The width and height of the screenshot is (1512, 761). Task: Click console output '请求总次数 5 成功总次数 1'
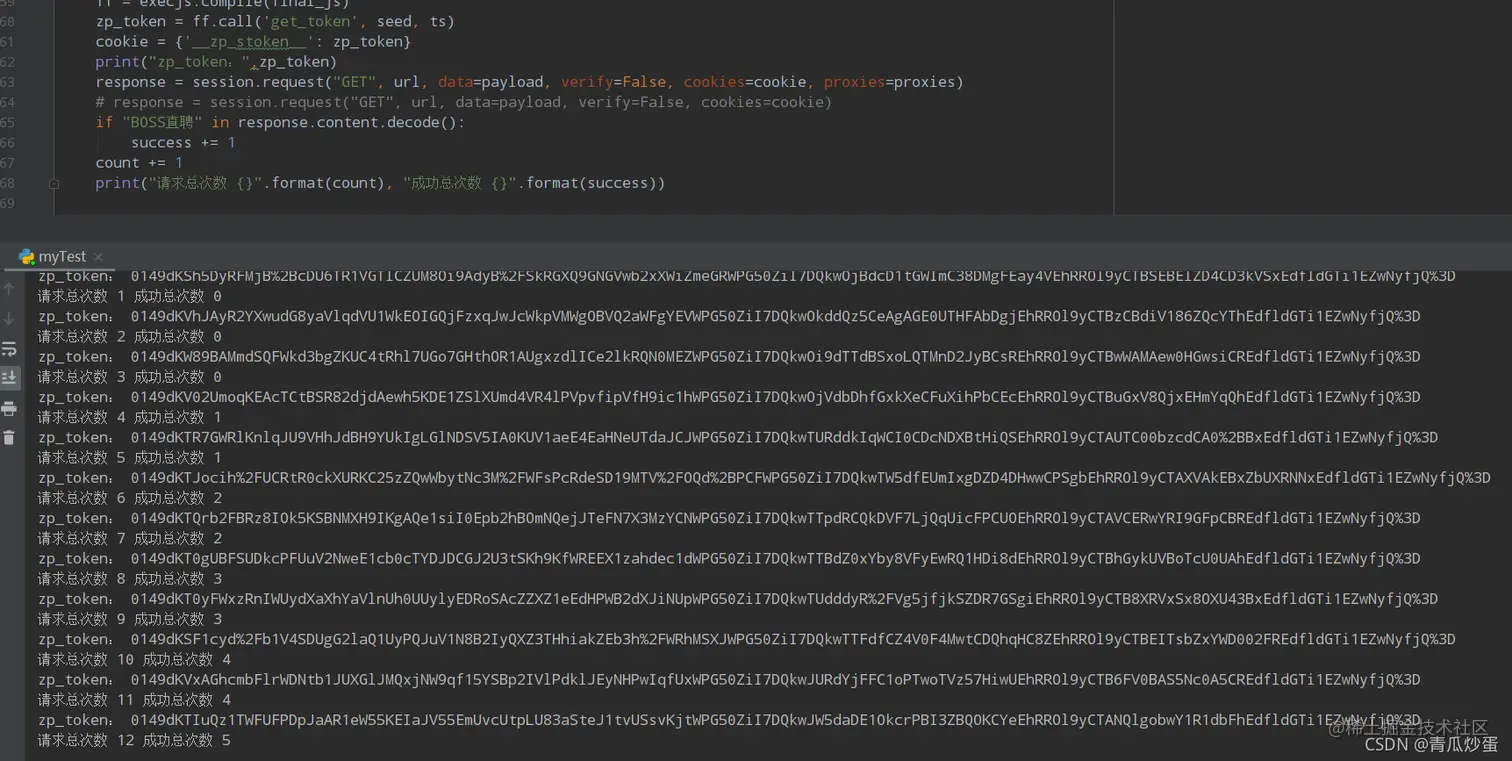pyautogui.click(x=130, y=457)
